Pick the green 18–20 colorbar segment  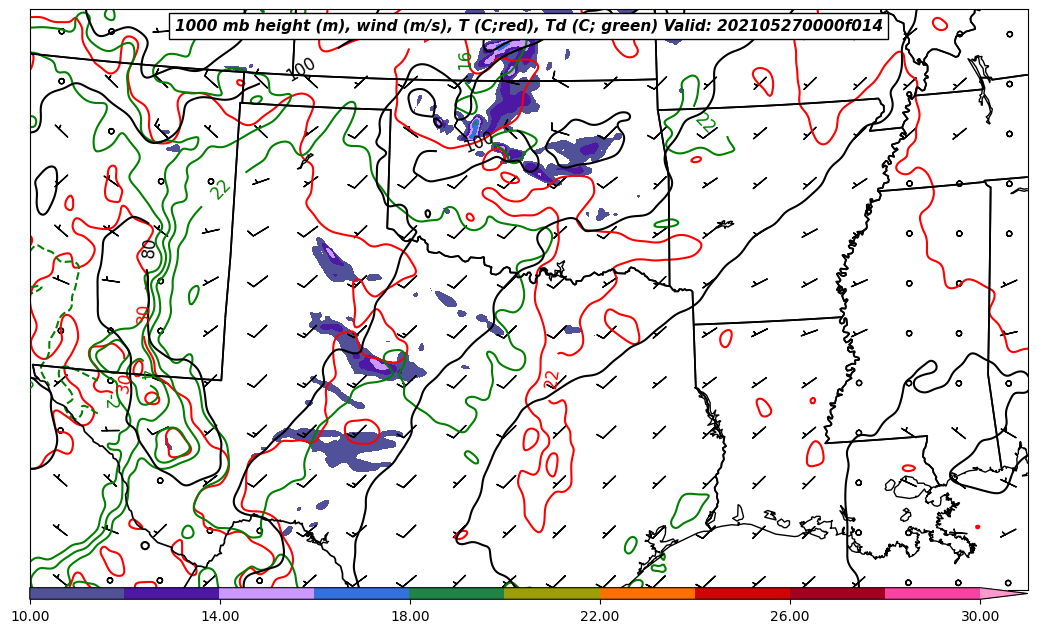point(457,593)
